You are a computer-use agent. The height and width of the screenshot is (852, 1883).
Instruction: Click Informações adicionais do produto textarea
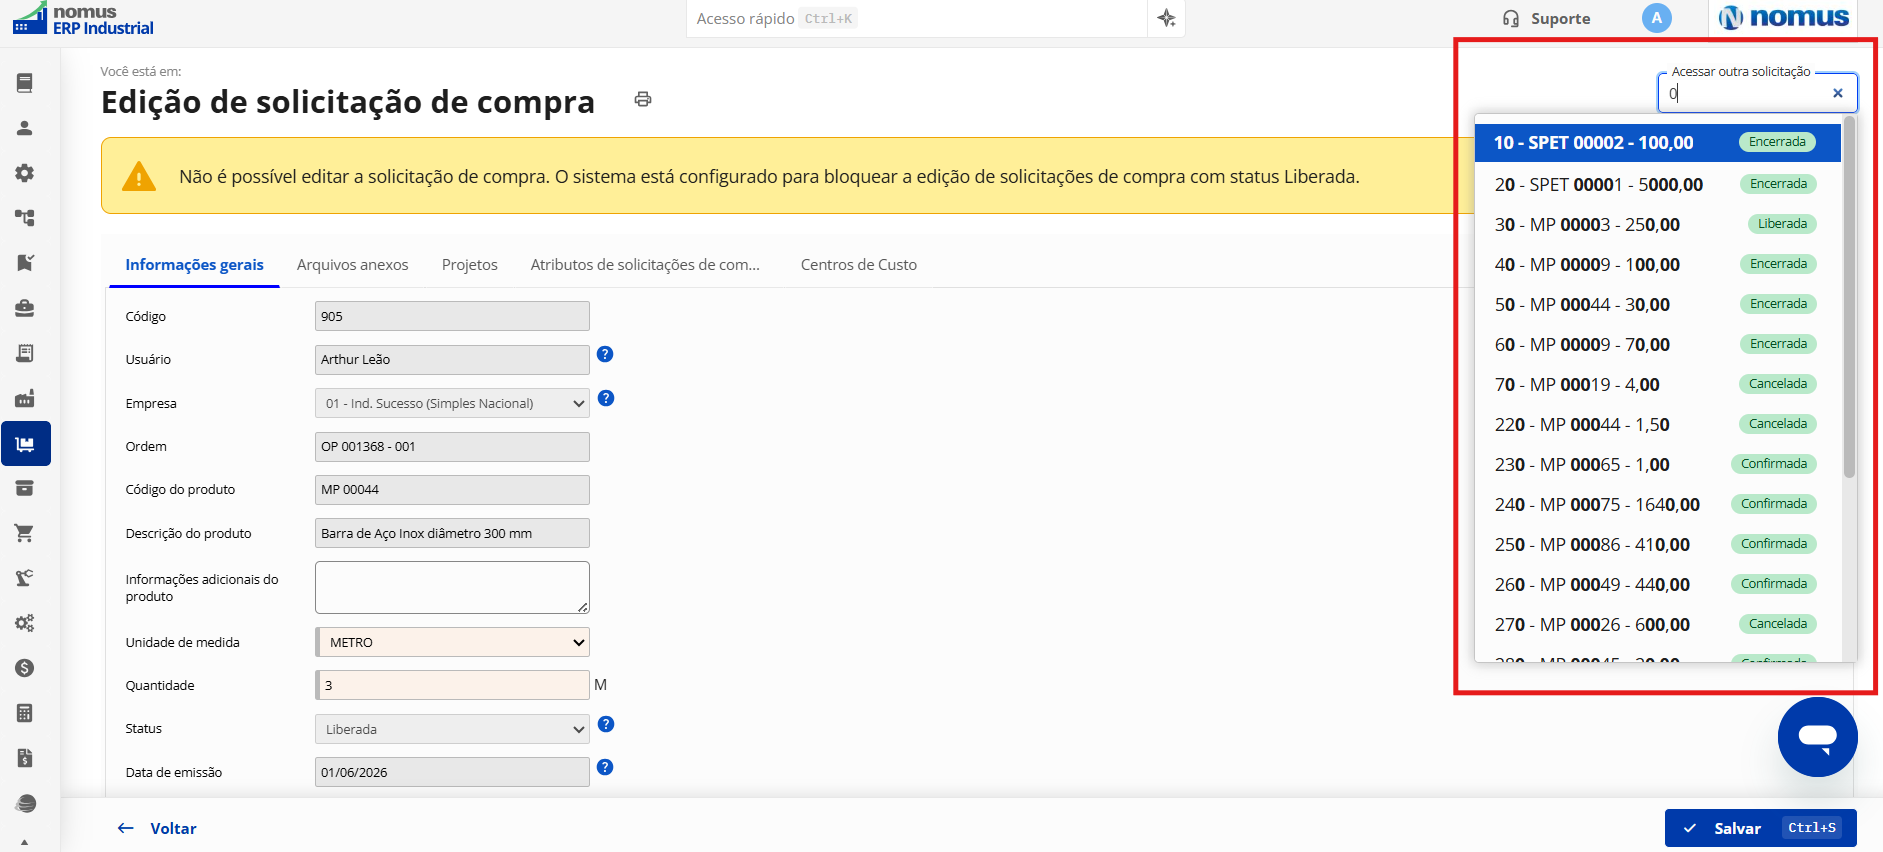[452, 587]
